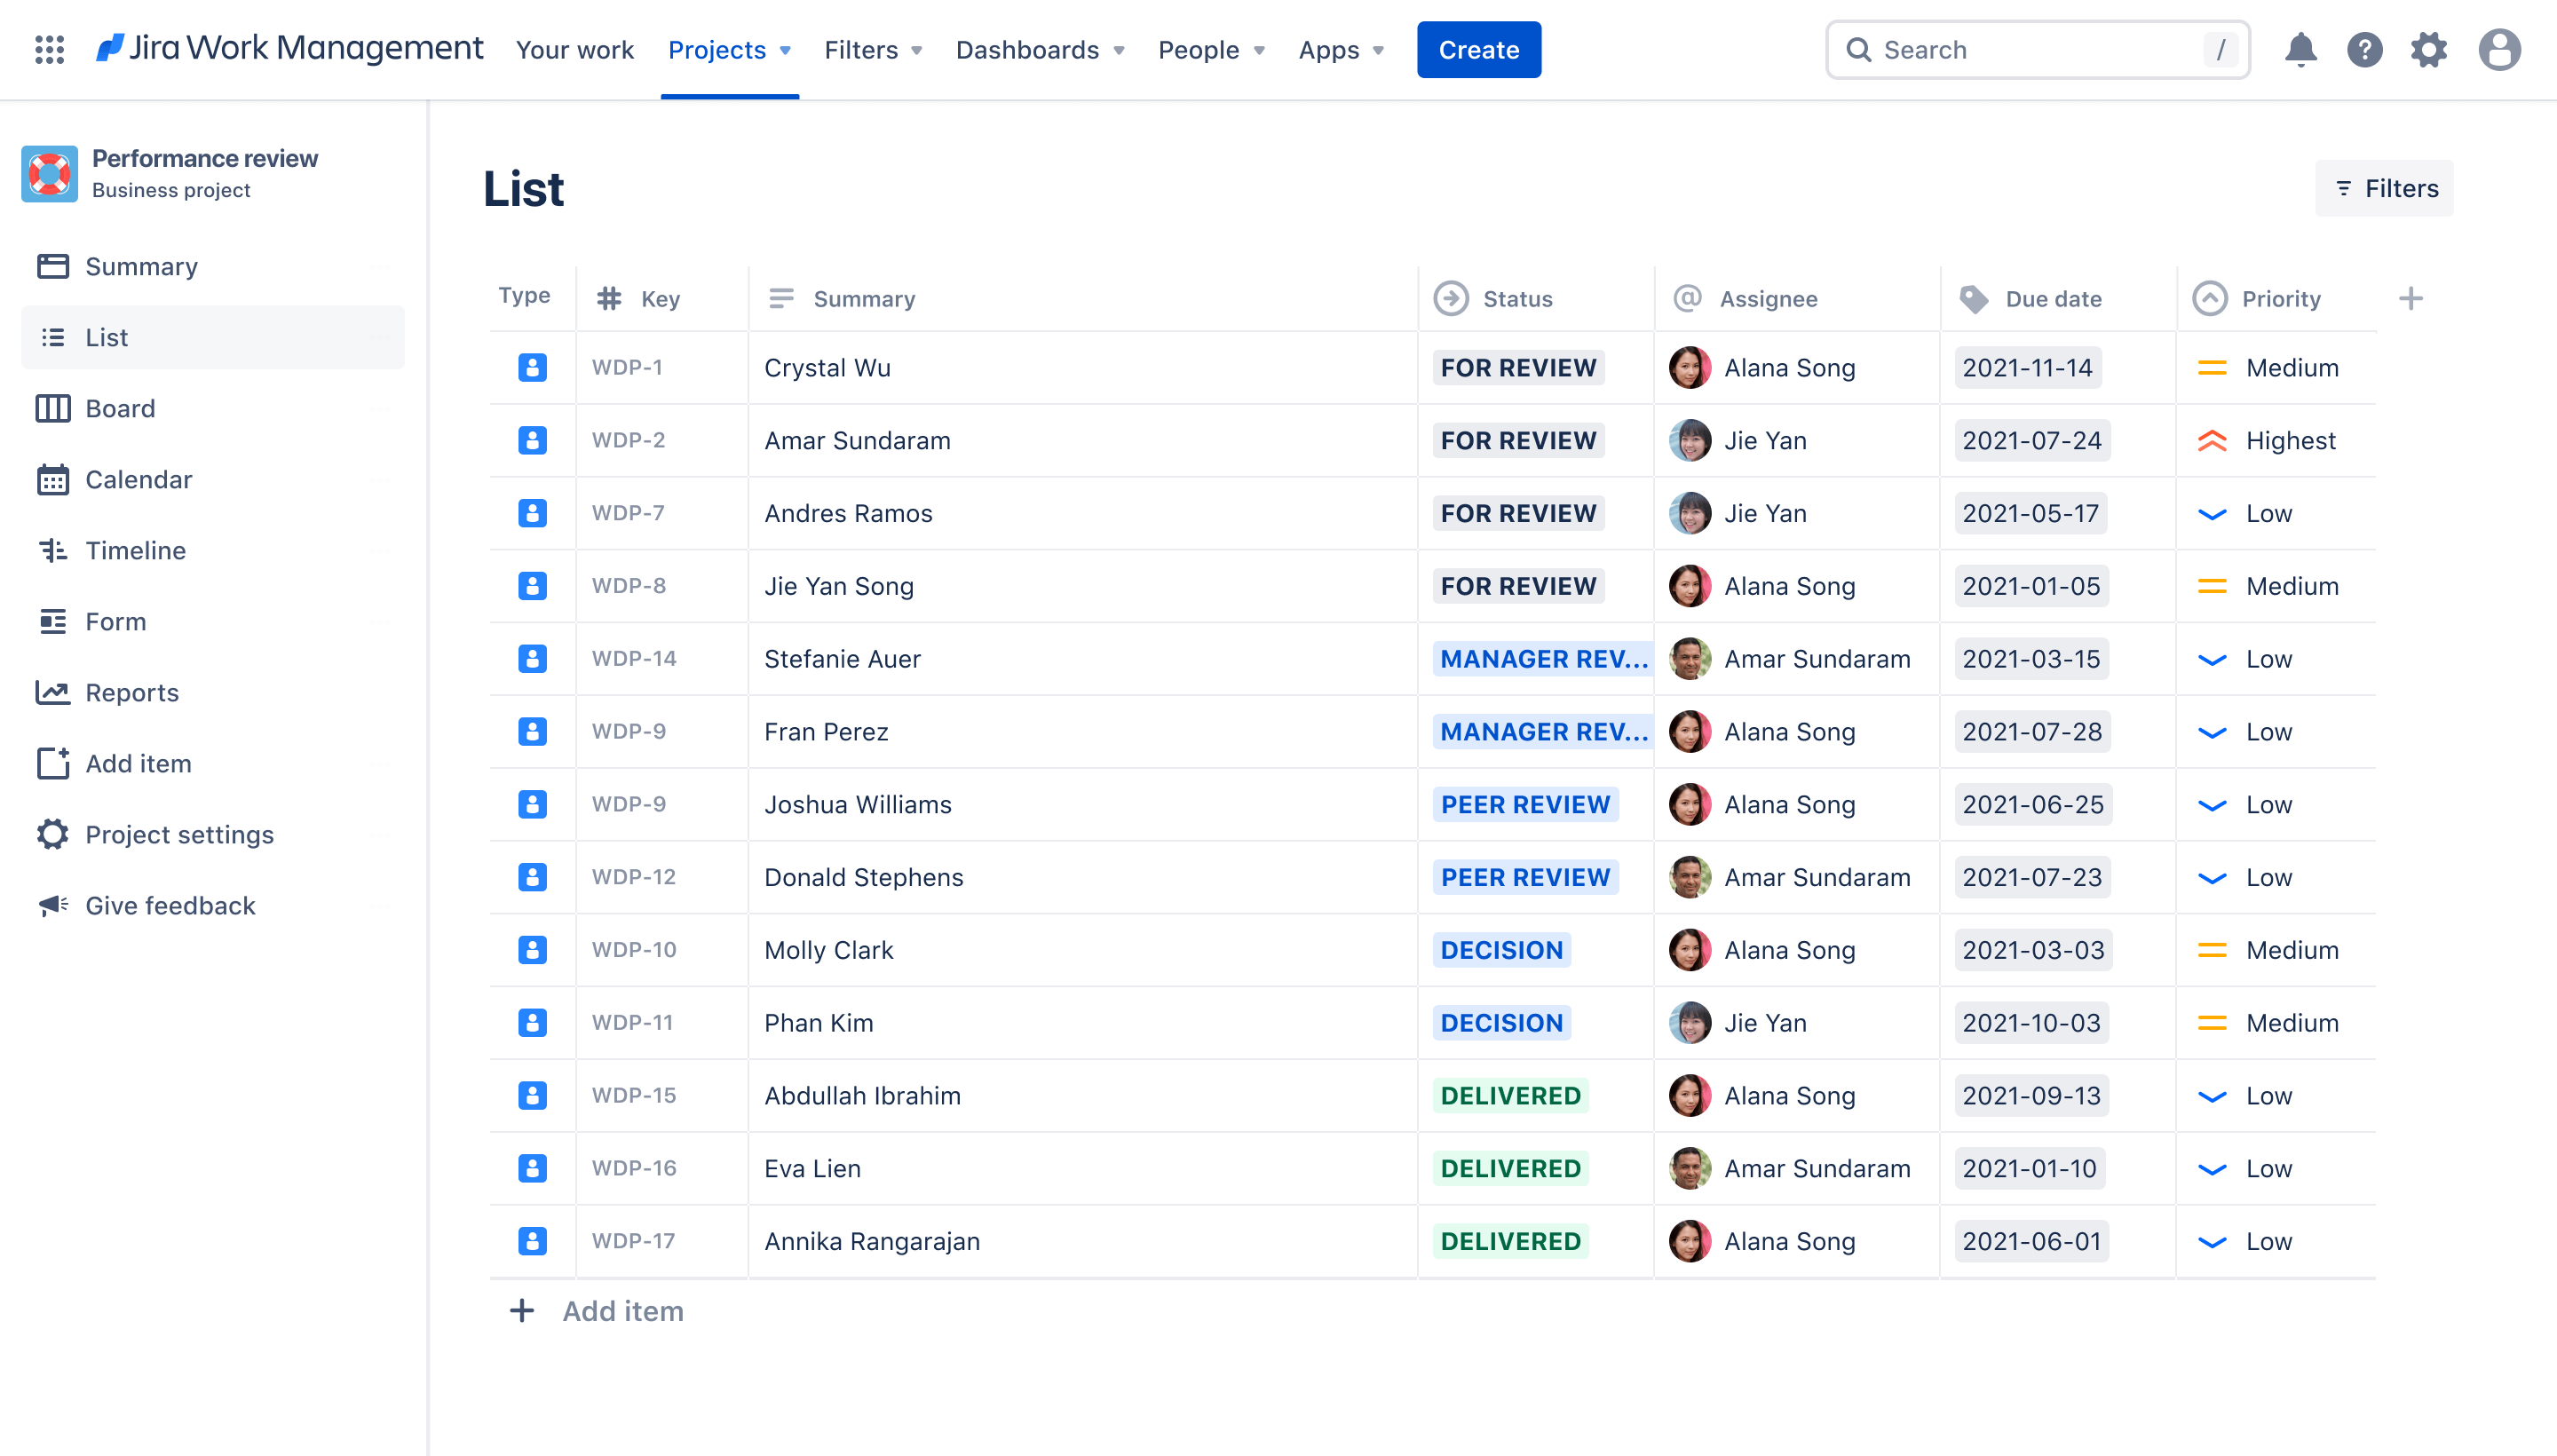The height and width of the screenshot is (1456, 2557).
Task: Open the Your work menu item
Action: tap(574, 49)
